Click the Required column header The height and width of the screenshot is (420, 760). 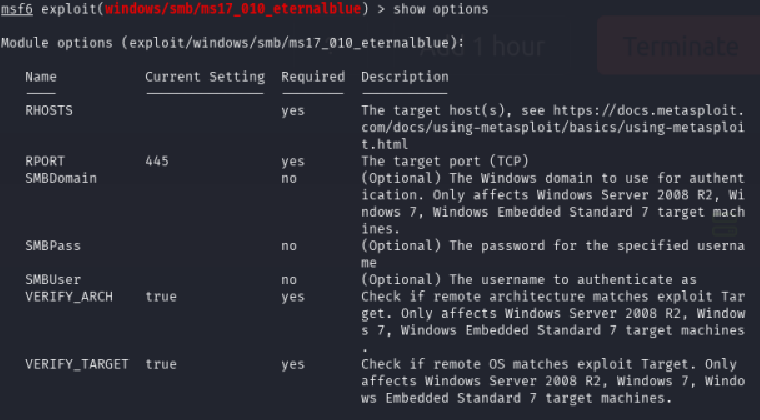(312, 77)
